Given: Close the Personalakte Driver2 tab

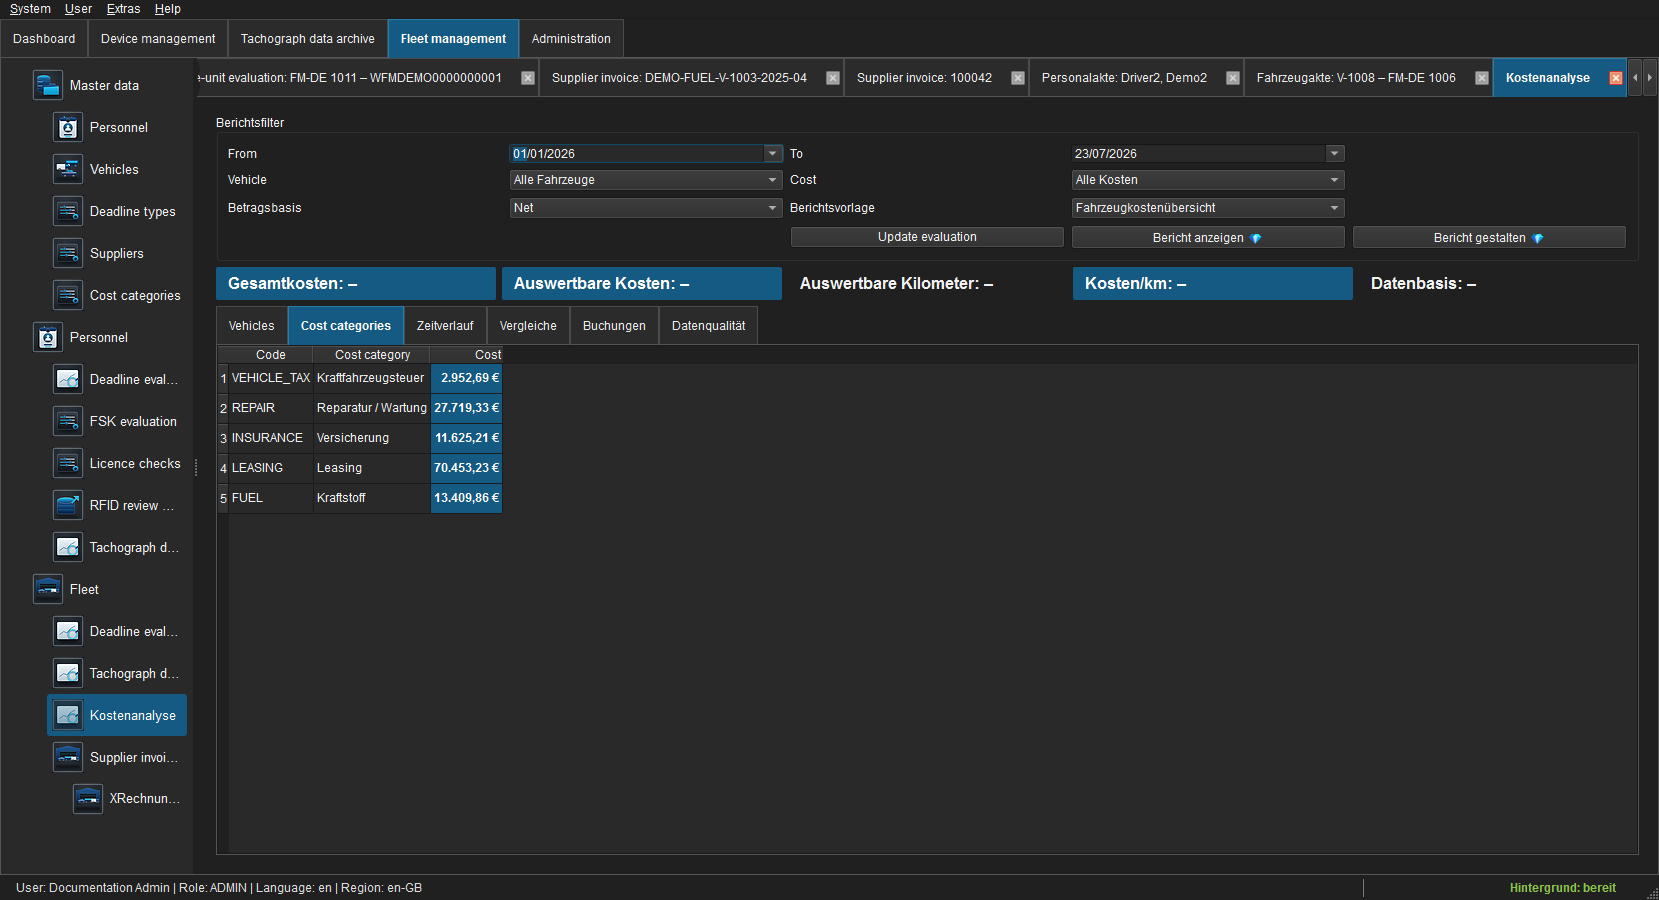Looking at the screenshot, I should 1233,78.
